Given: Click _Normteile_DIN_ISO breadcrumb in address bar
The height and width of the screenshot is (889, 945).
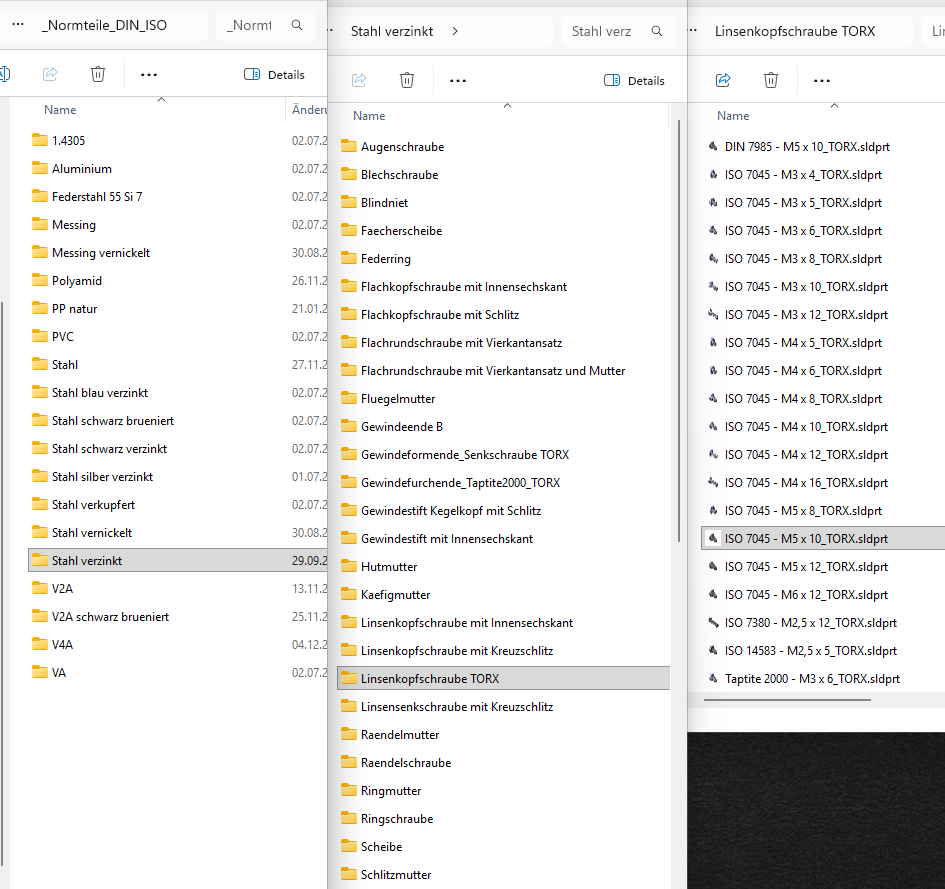Looking at the screenshot, I should (104, 25).
